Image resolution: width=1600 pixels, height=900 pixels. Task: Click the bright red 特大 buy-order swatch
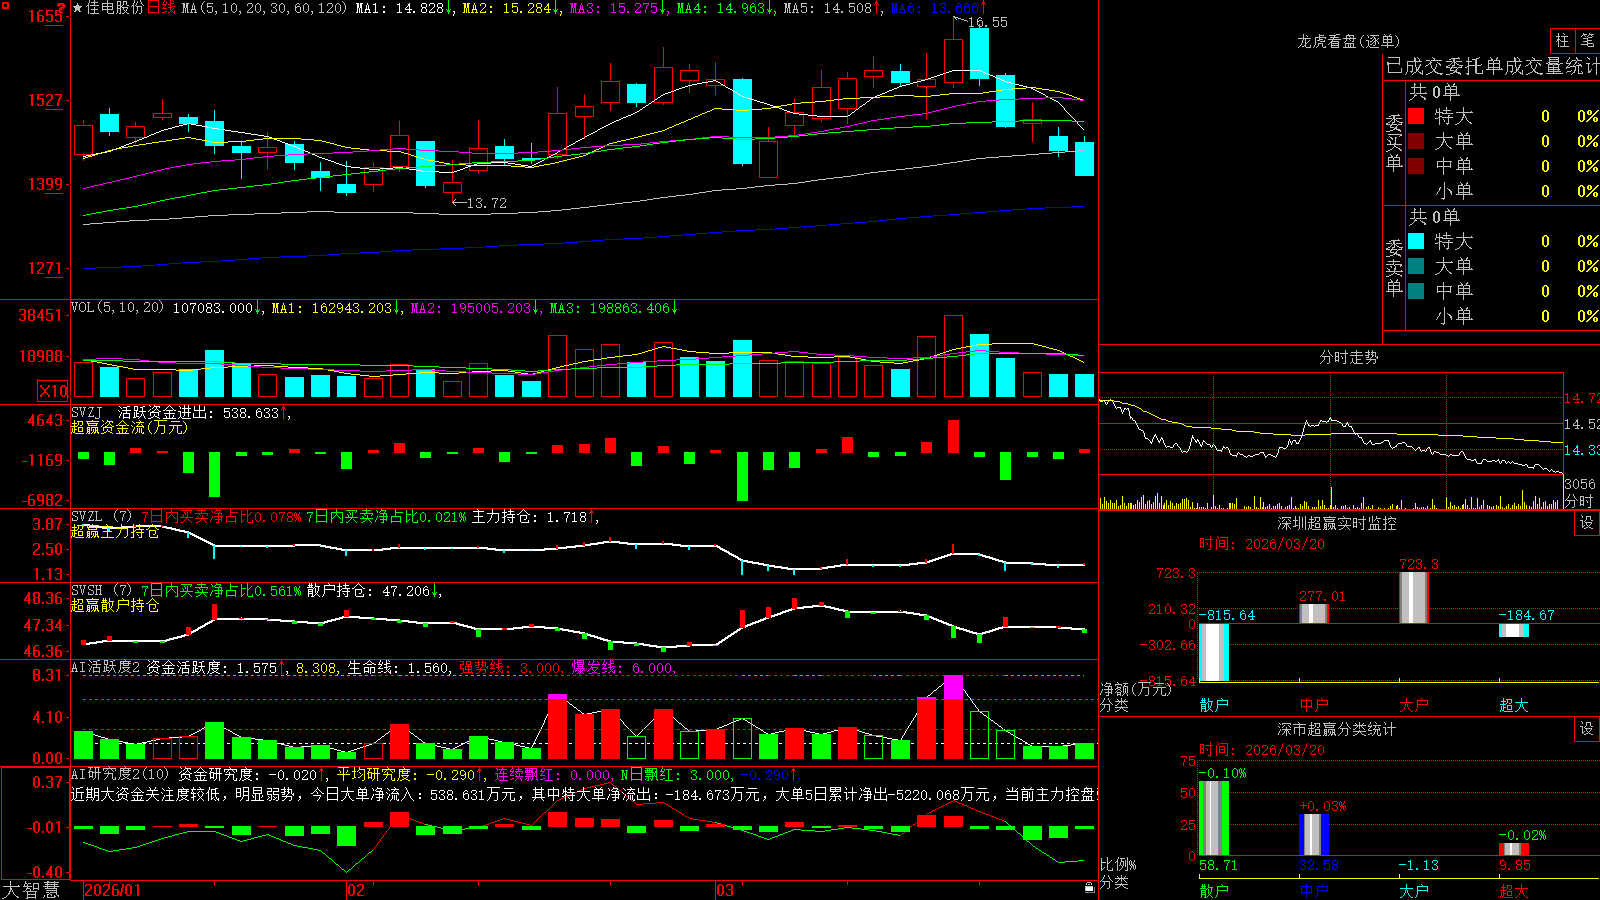1416,116
